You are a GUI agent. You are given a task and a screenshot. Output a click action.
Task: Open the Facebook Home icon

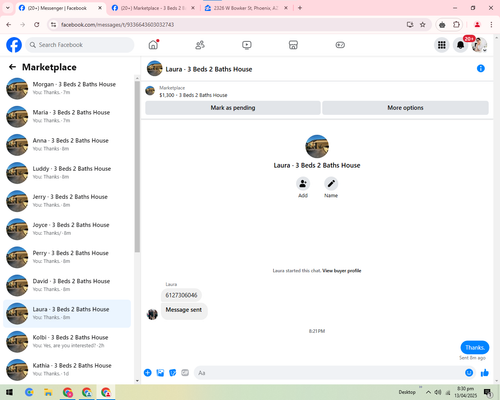tap(153, 45)
